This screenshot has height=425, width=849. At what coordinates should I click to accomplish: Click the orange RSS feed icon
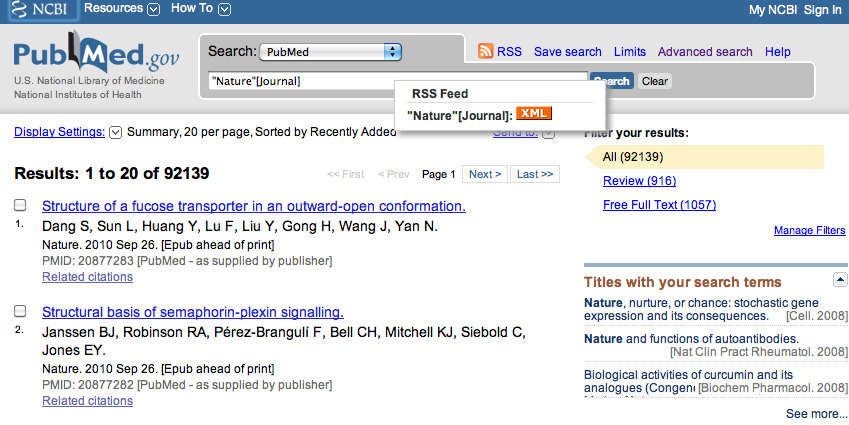click(485, 51)
